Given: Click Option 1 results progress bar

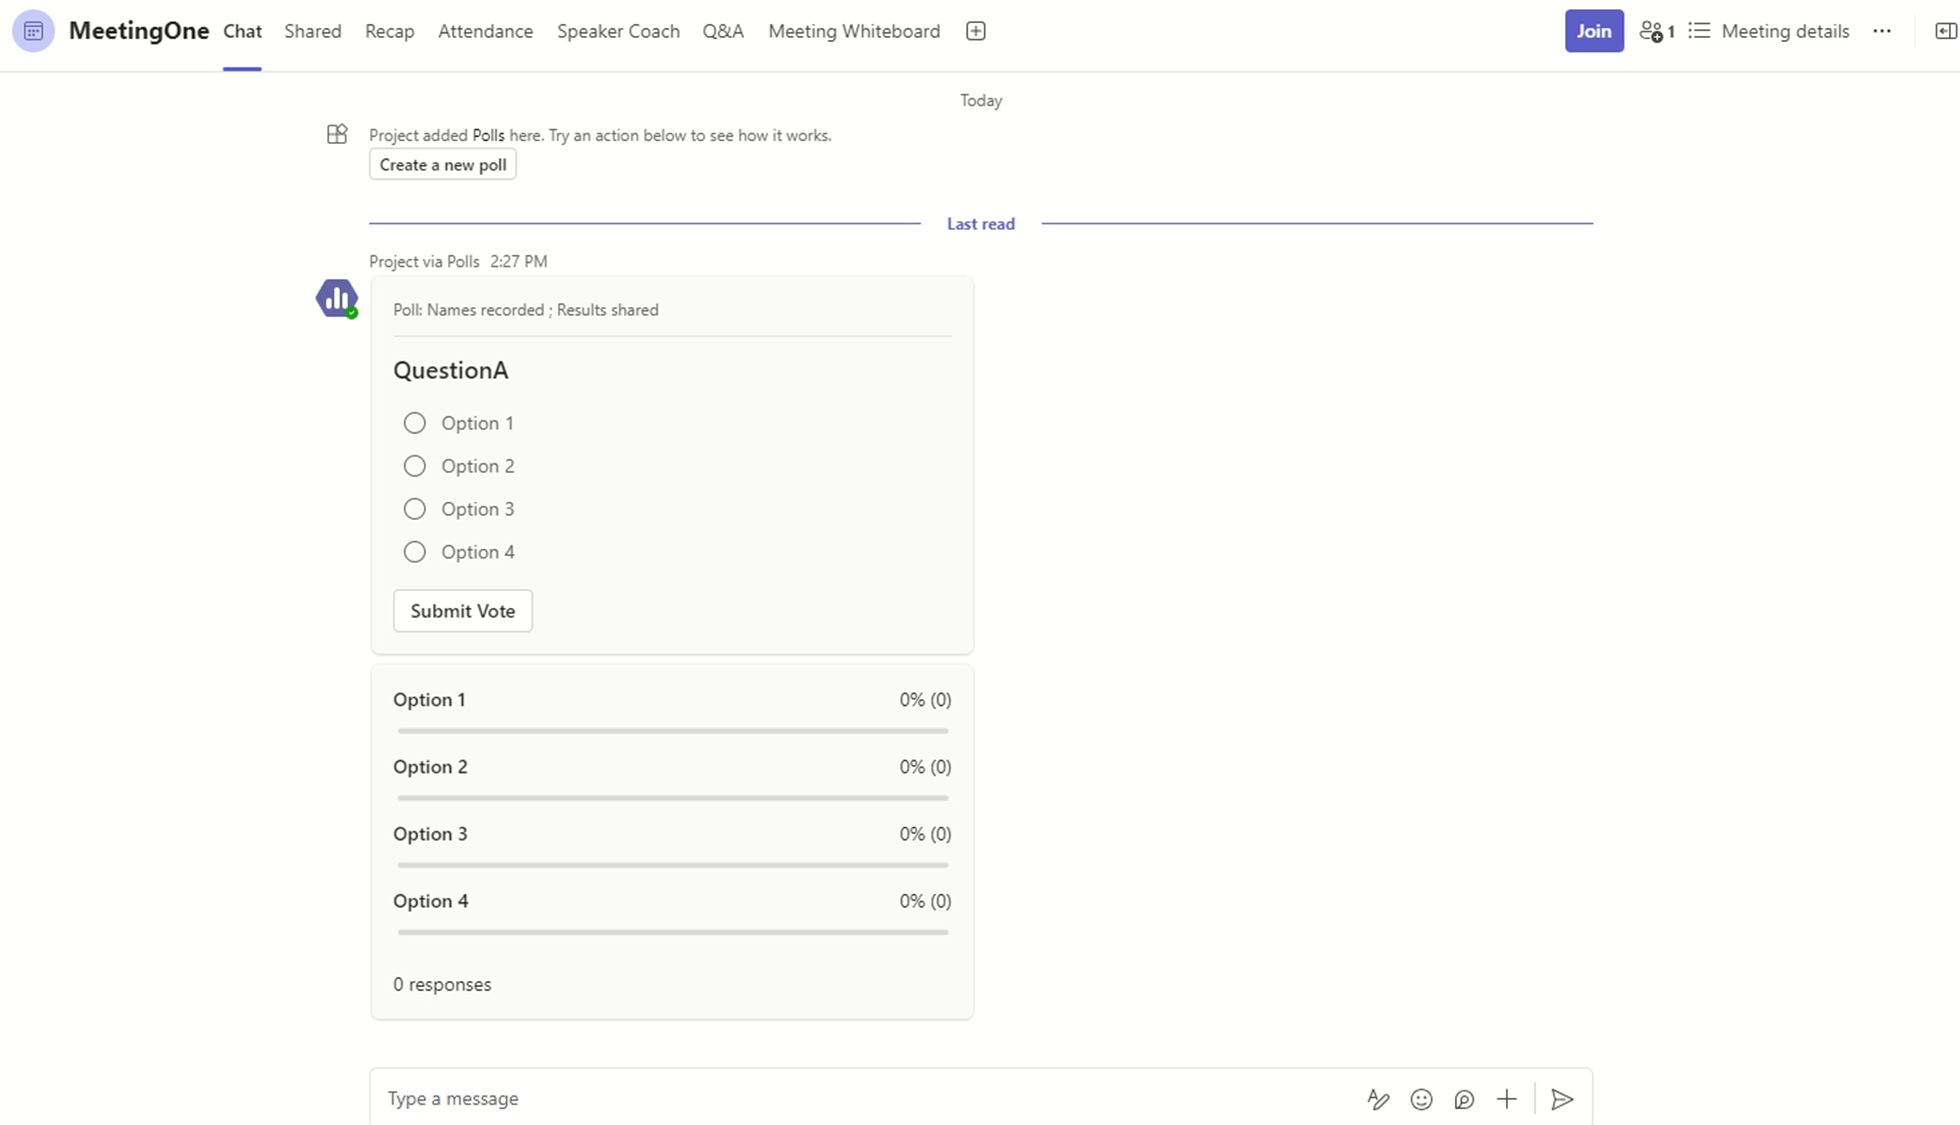Looking at the screenshot, I should (673, 731).
